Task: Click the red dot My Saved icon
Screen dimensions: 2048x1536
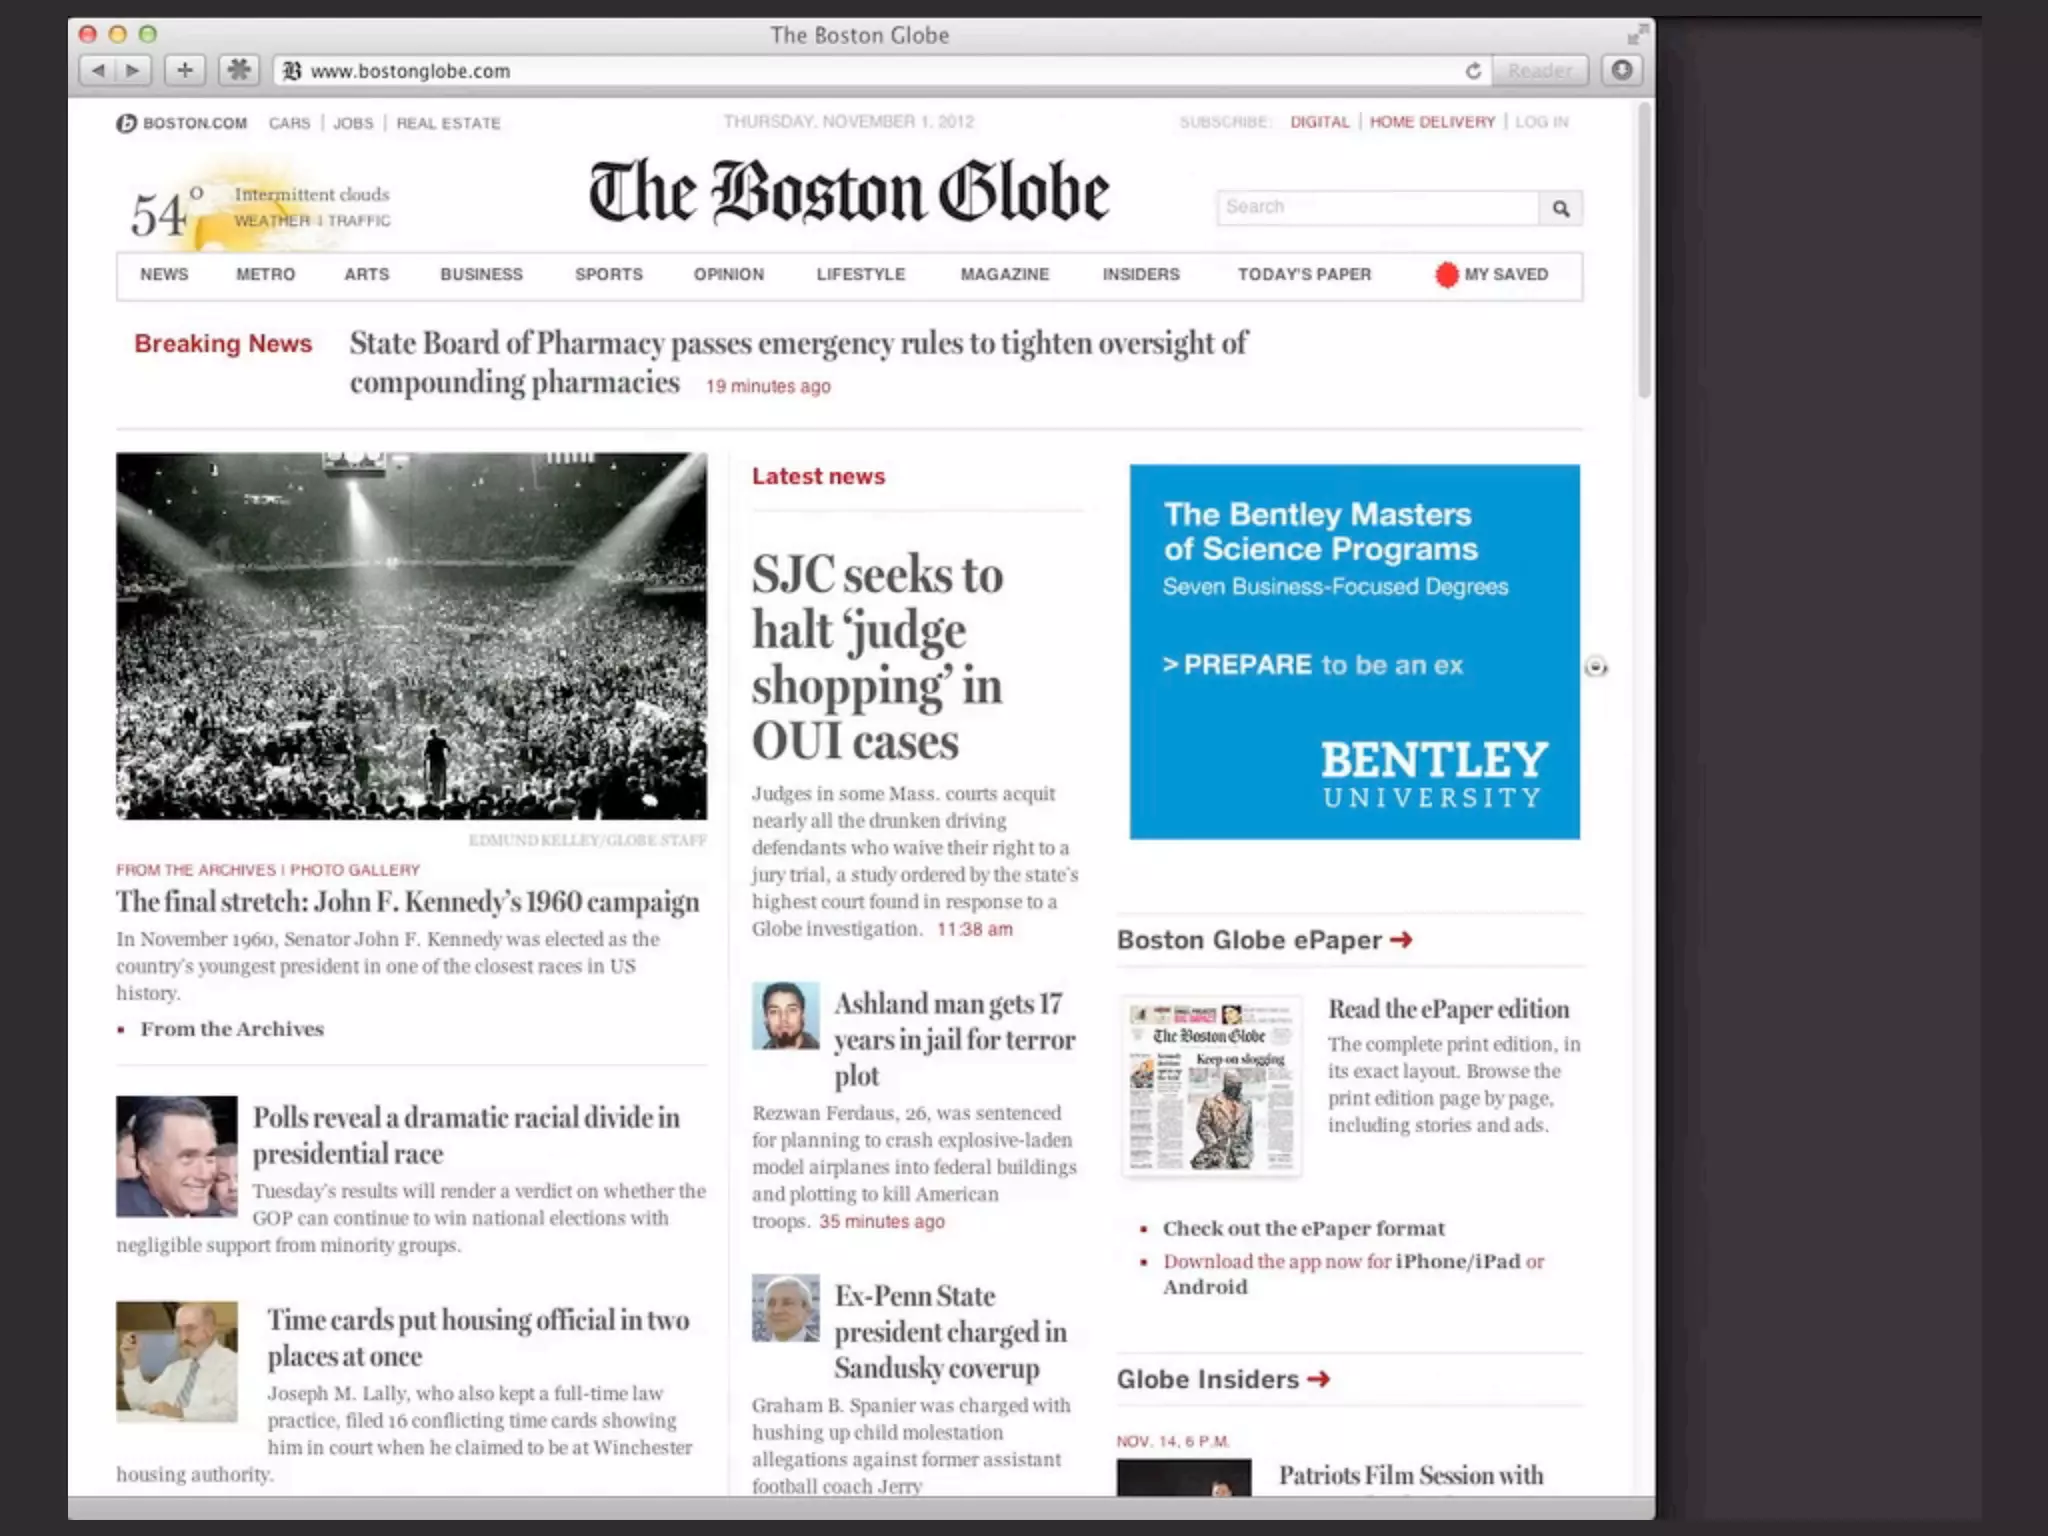Action: 1446,275
